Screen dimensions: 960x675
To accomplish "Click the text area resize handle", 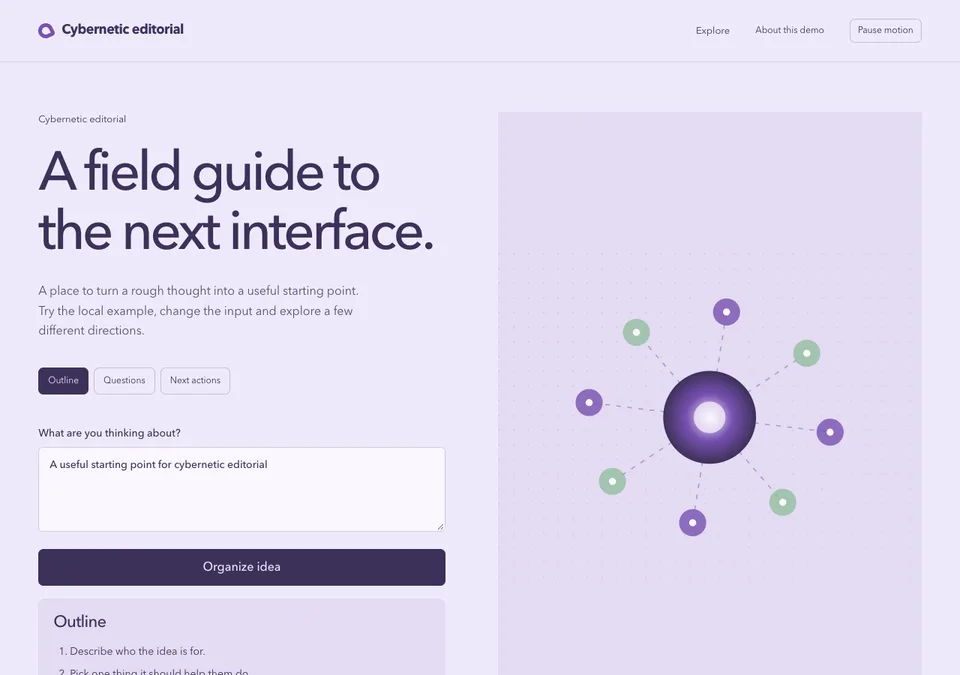I will [440, 526].
